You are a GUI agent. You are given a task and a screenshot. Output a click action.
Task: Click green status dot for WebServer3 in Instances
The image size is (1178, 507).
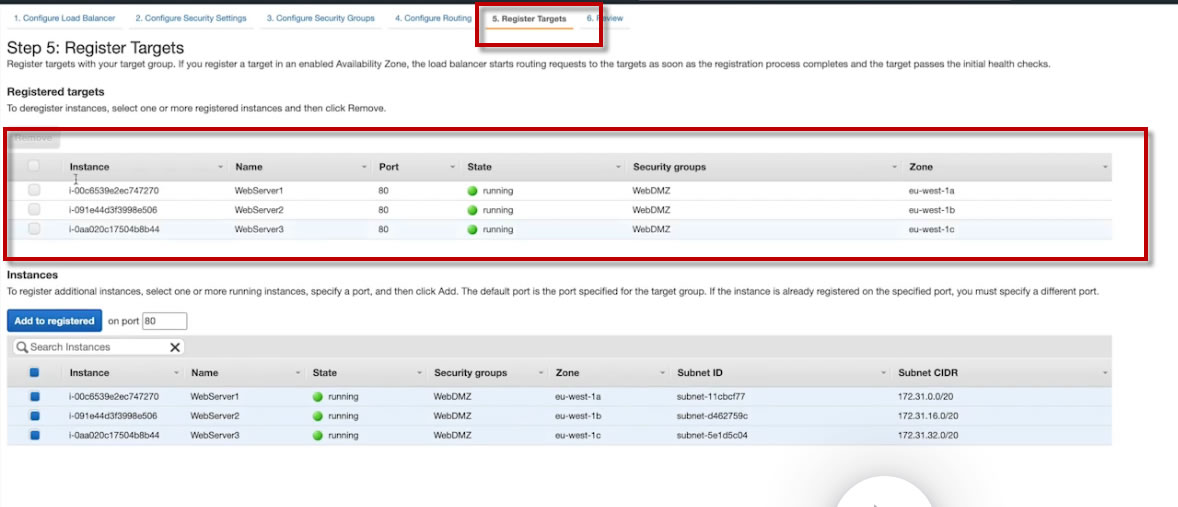pyautogui.click(x=318, y=435)
